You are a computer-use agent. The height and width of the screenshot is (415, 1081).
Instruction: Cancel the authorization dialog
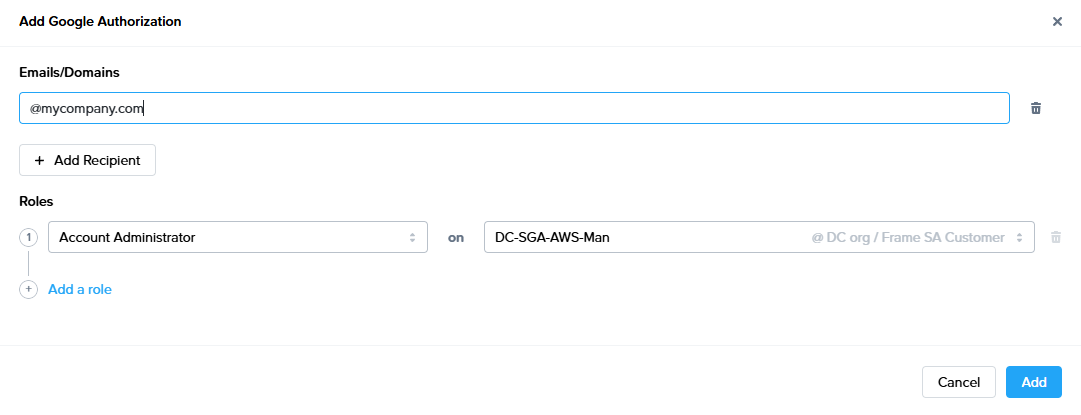click(x=958, y=382)
